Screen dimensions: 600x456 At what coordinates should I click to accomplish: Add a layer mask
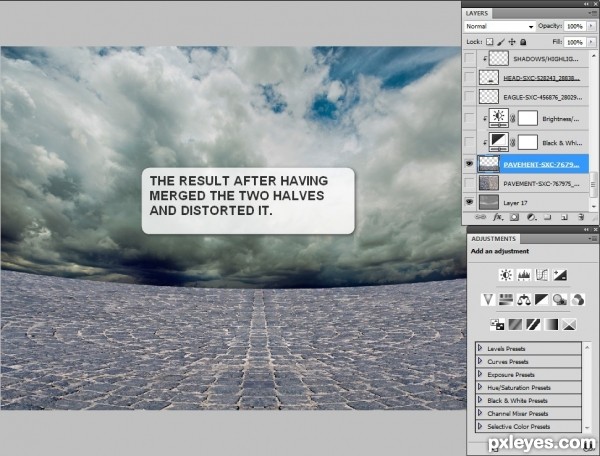(x=514, y=217)
